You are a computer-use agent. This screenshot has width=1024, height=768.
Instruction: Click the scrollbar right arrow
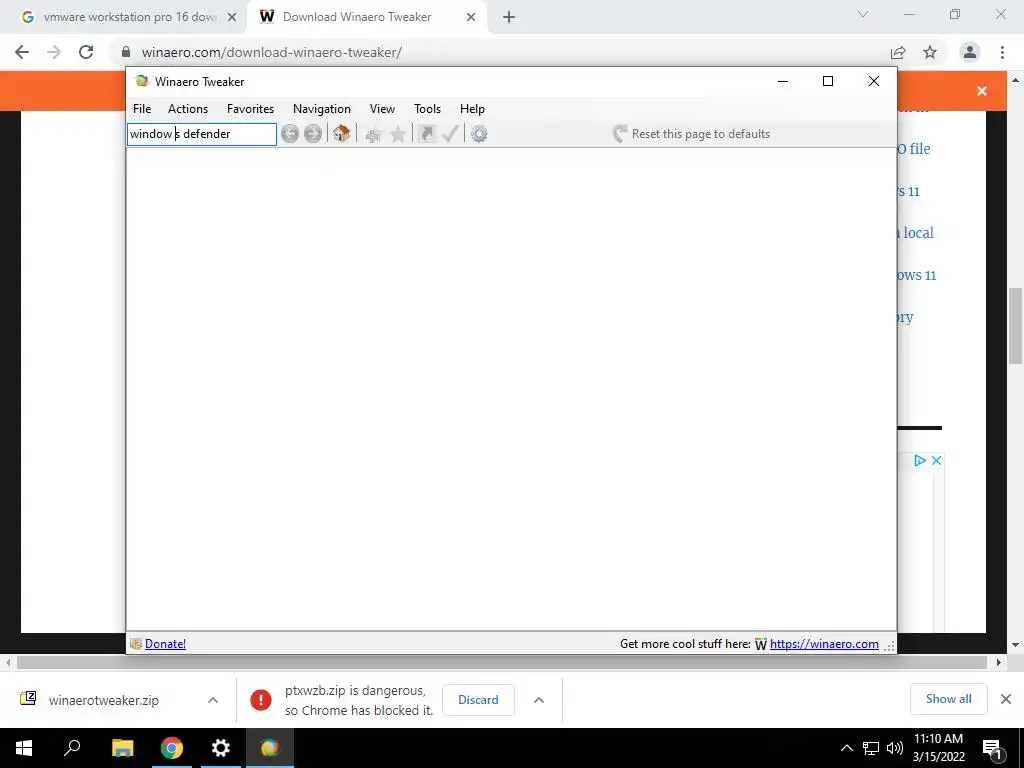tap(999, 663)
